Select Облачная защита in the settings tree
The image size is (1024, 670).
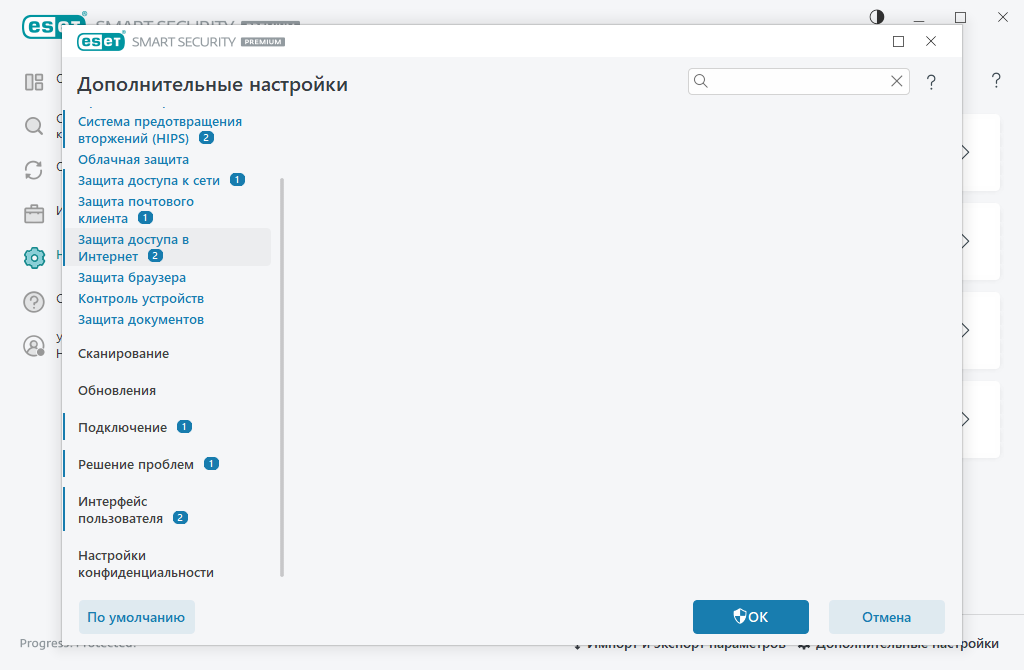tap(133, 159)
